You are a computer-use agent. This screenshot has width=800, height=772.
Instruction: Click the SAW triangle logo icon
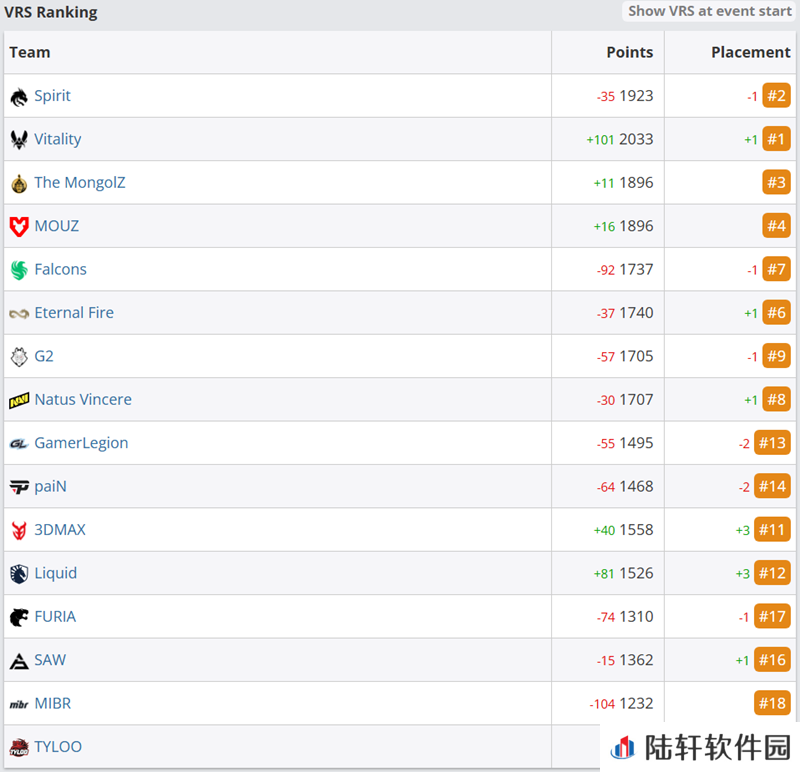click(19, 661)
